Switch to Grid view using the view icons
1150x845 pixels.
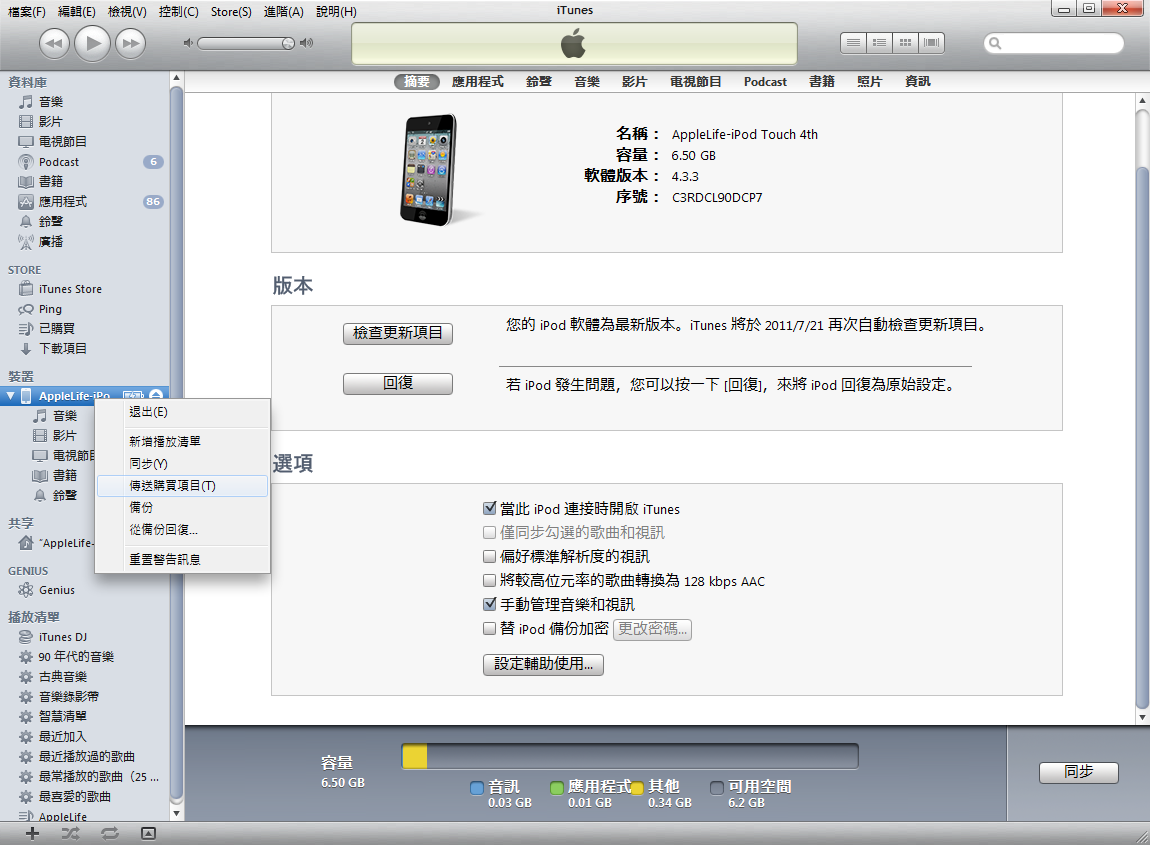[904, 43]
